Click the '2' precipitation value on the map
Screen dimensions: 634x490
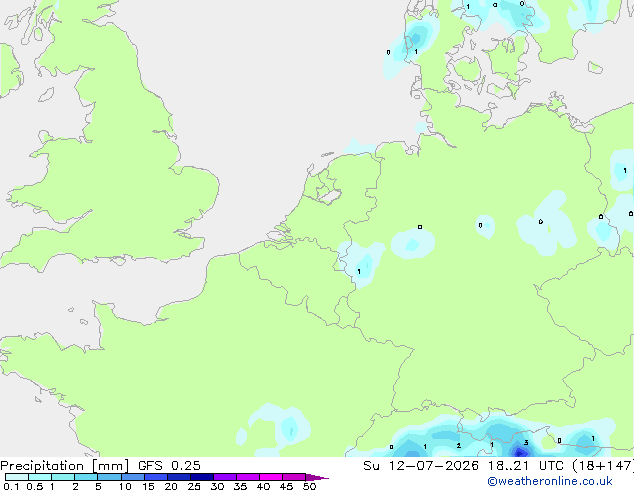click(x=459, y=446)
